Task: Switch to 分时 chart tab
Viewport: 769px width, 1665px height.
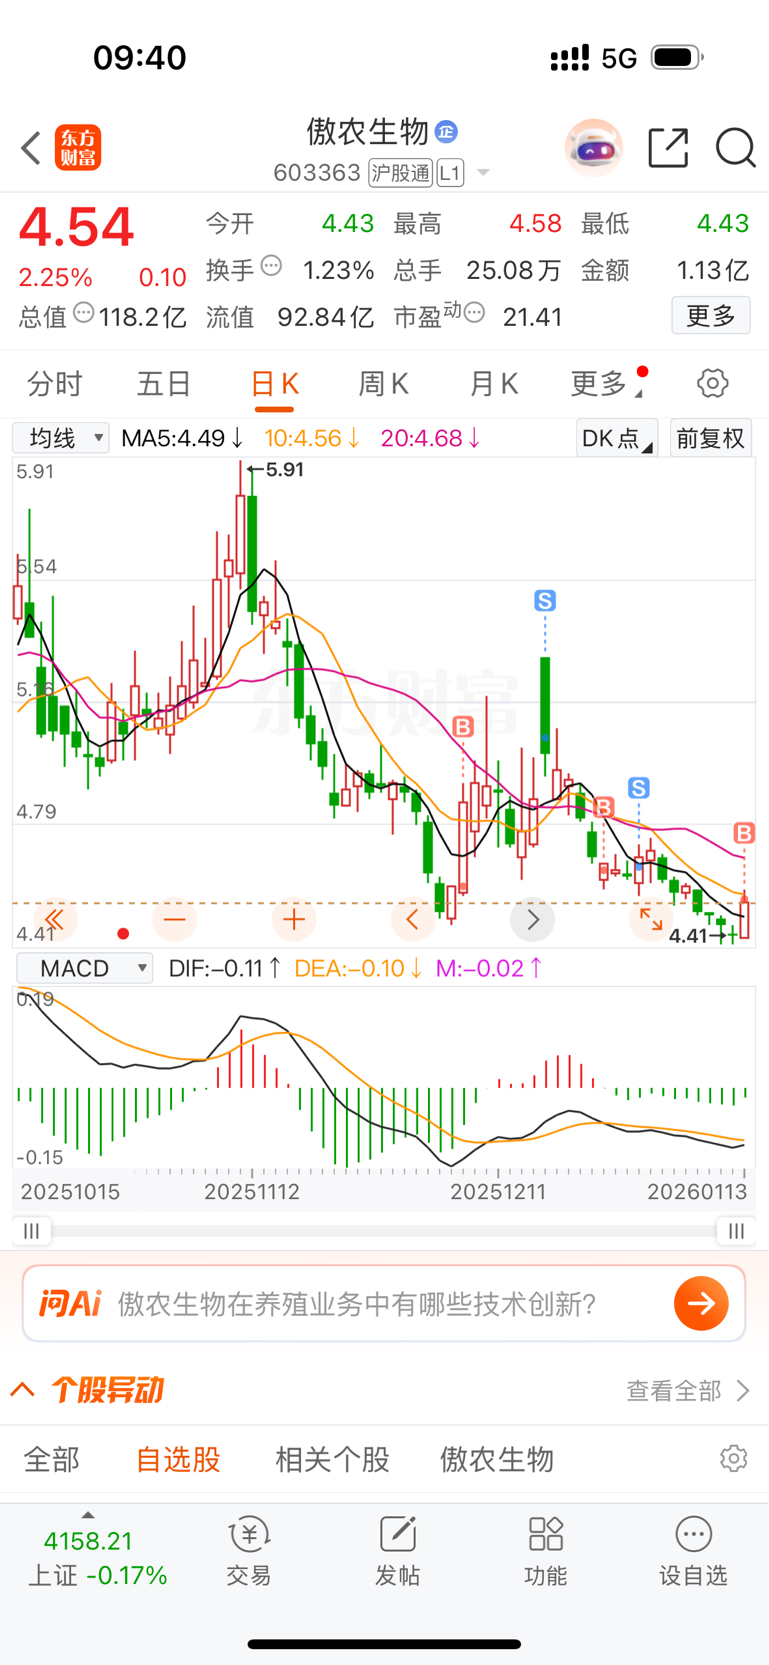Action: coord(55,383)
